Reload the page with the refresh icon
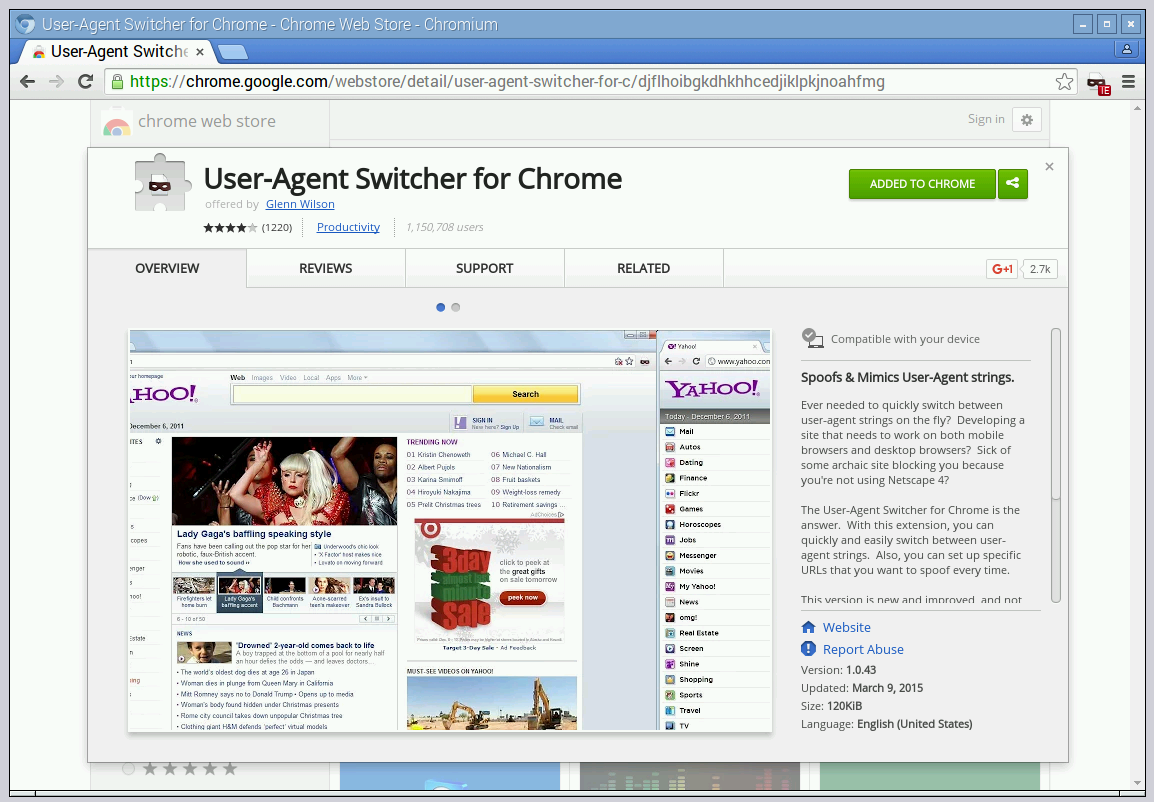This screenshot has width=1154, height=802. [85, 82]
